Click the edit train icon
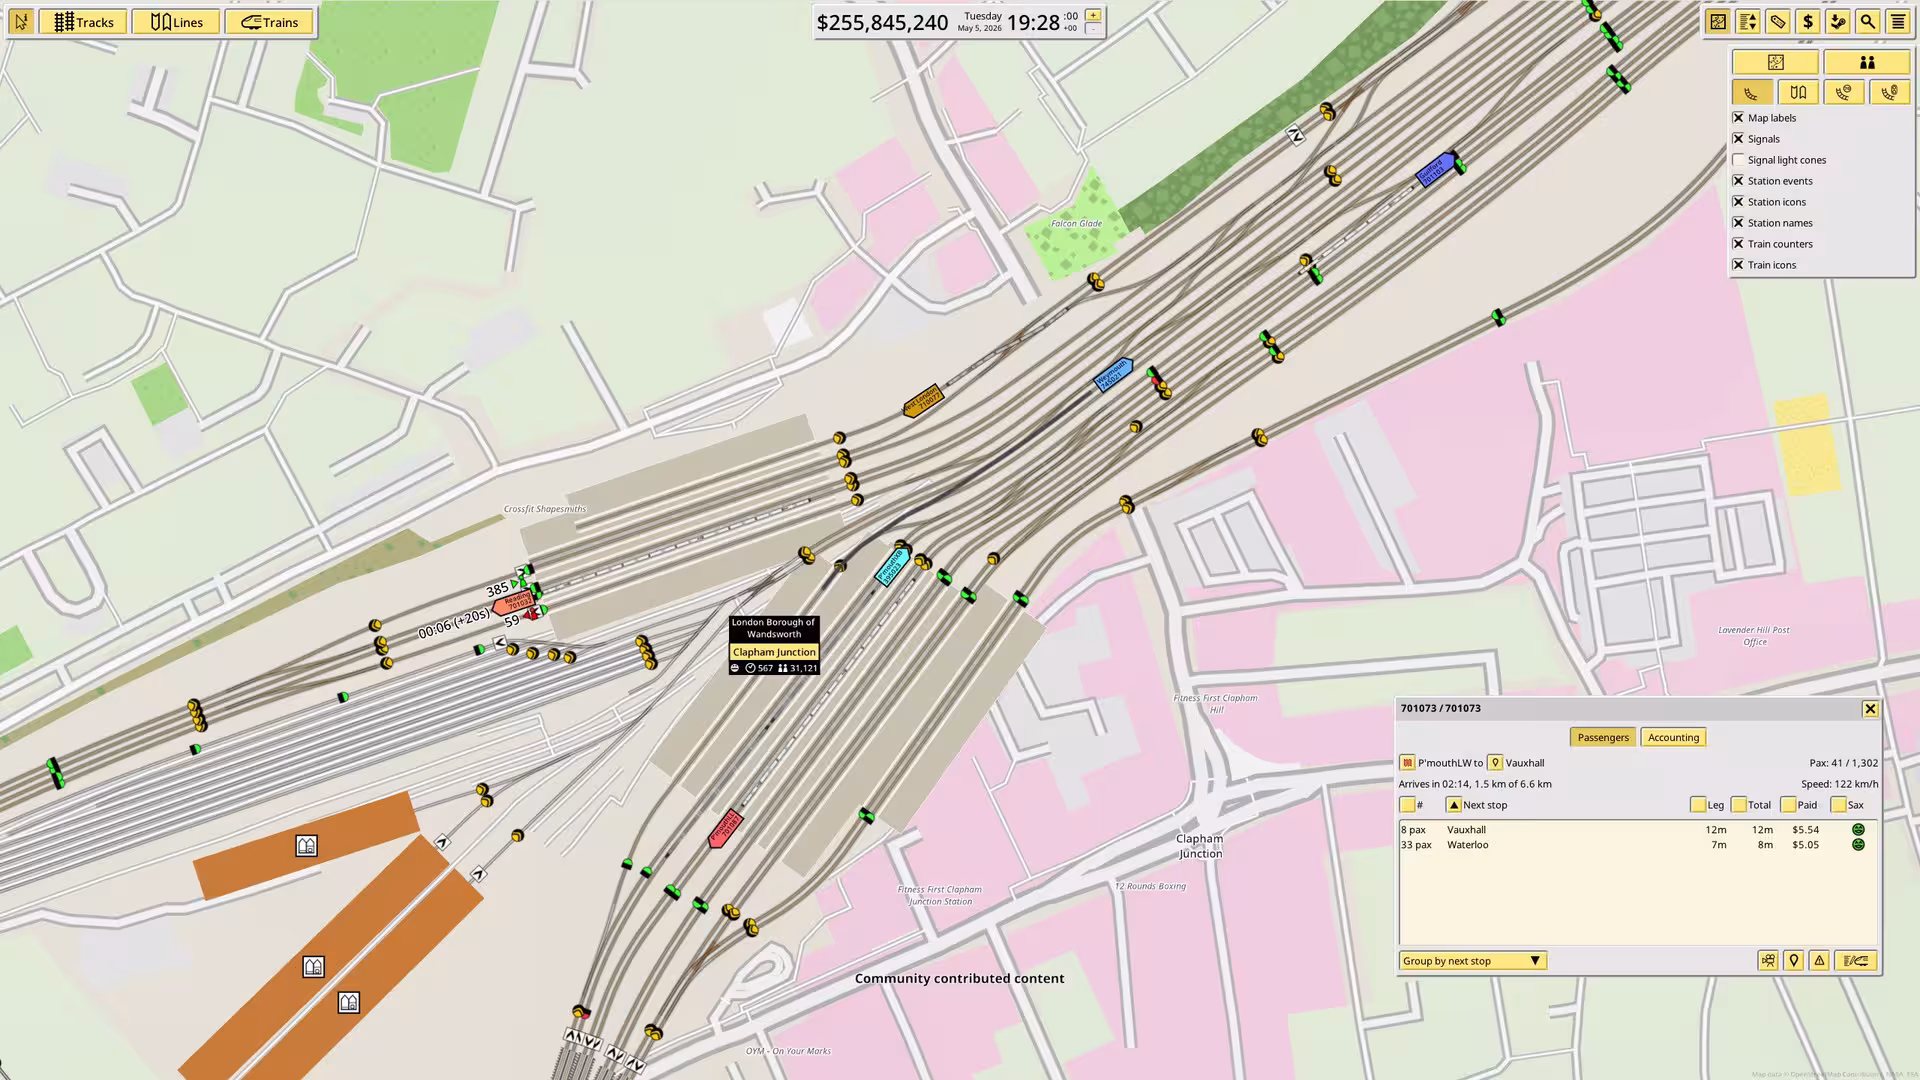 coord(1855,961)
